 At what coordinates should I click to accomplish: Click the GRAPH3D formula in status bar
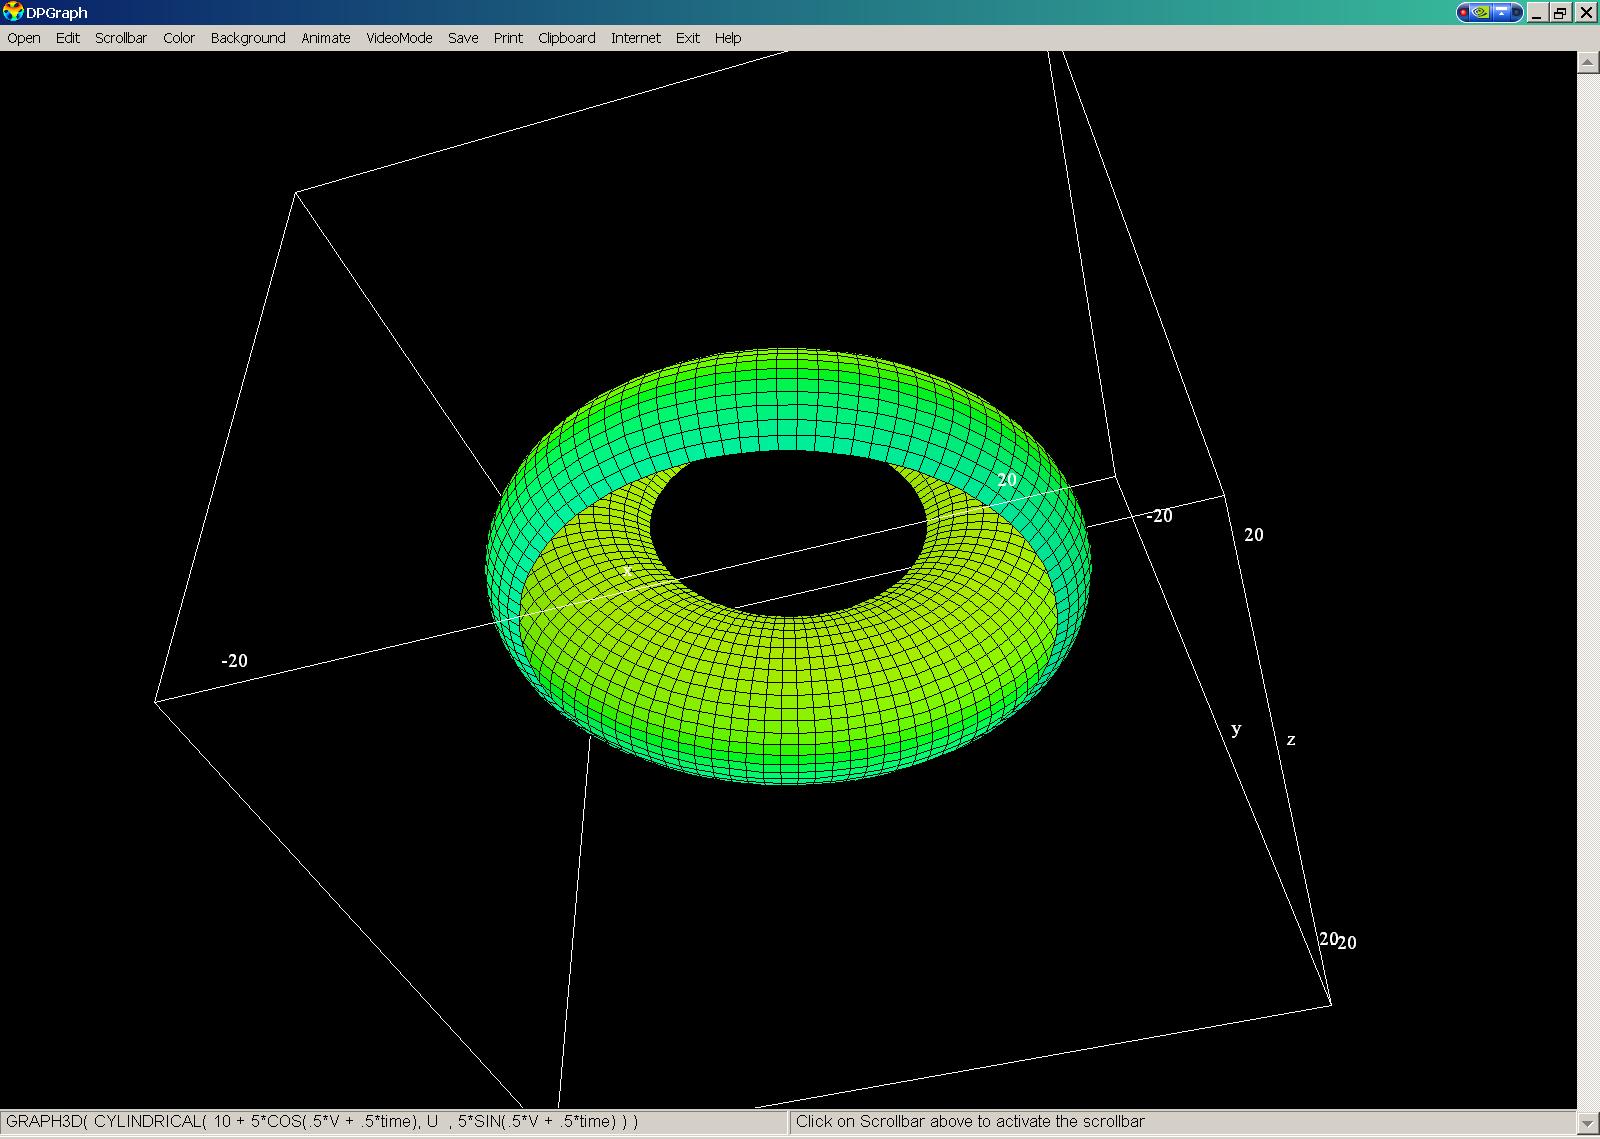tap(322, 1122)
